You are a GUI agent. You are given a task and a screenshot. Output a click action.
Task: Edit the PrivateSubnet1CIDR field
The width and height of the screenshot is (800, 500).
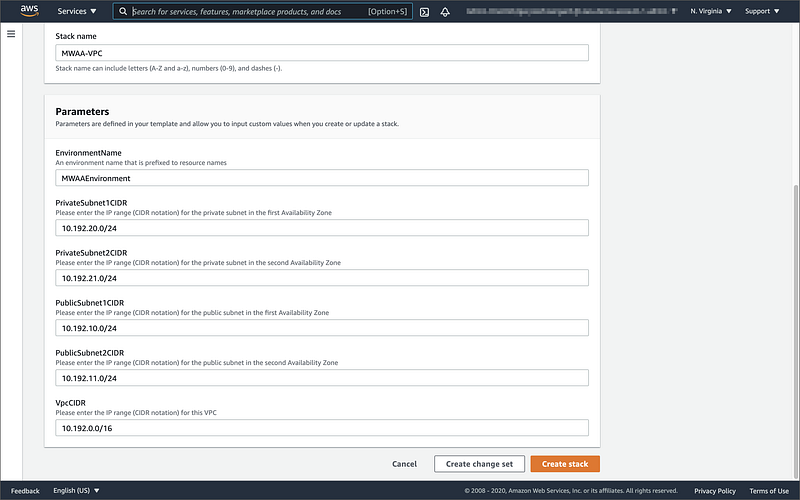pos(322,228)
